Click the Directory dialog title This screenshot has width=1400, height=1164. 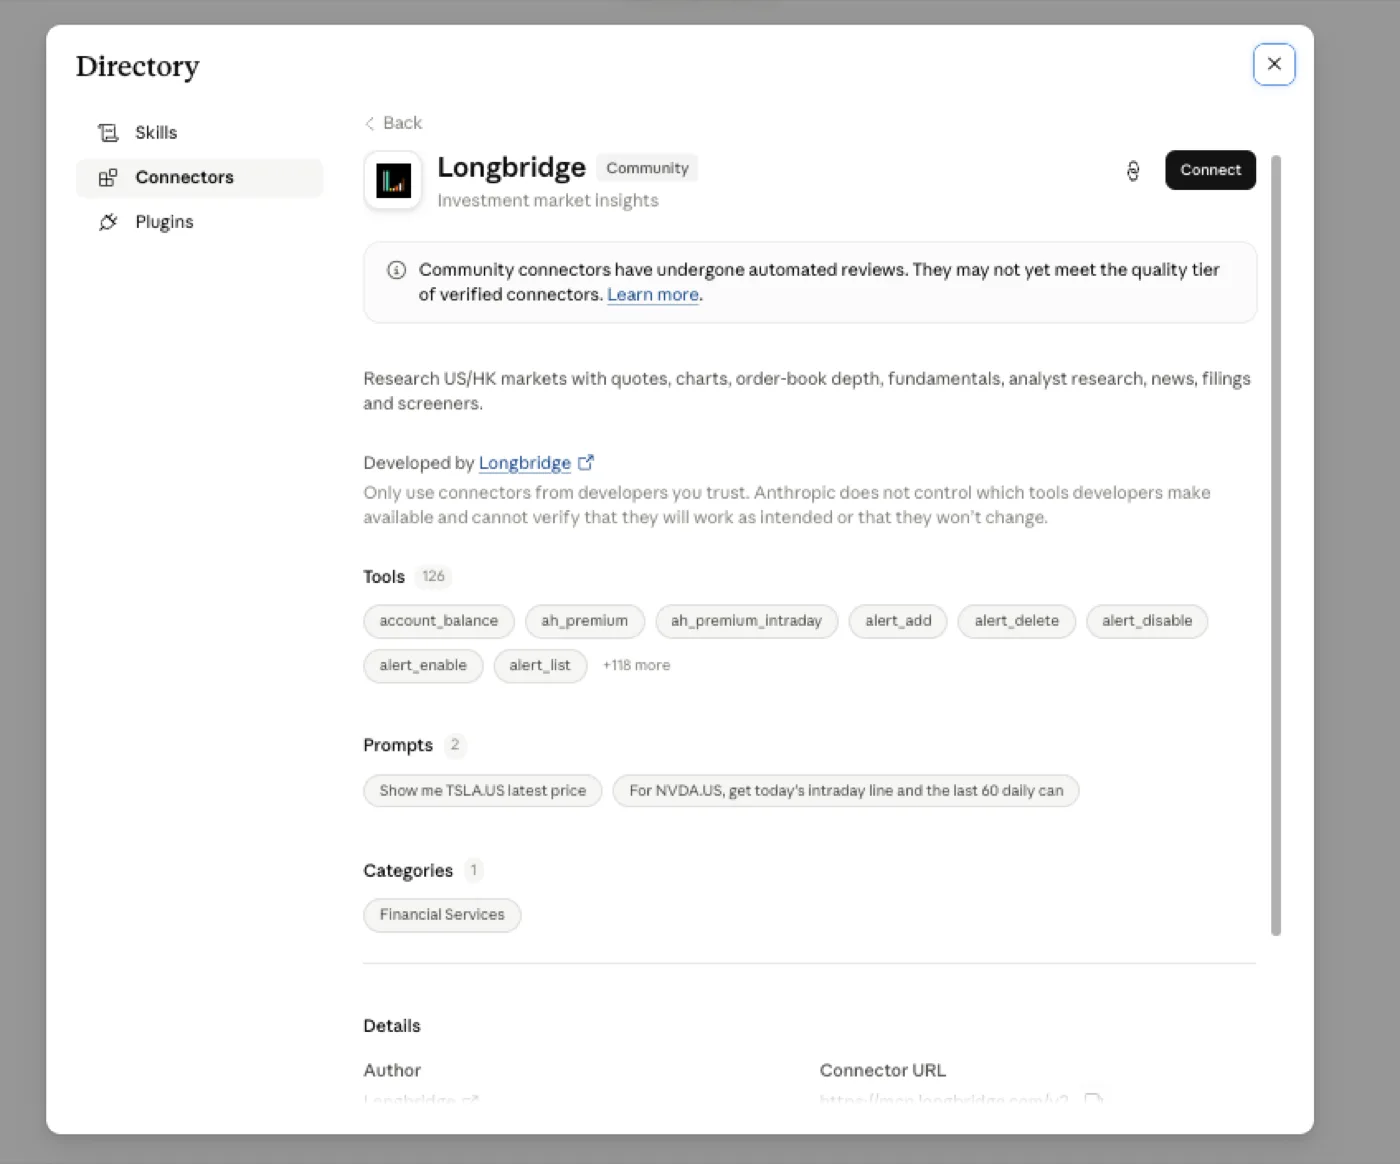pyautogui.click(x=138, y=66)
